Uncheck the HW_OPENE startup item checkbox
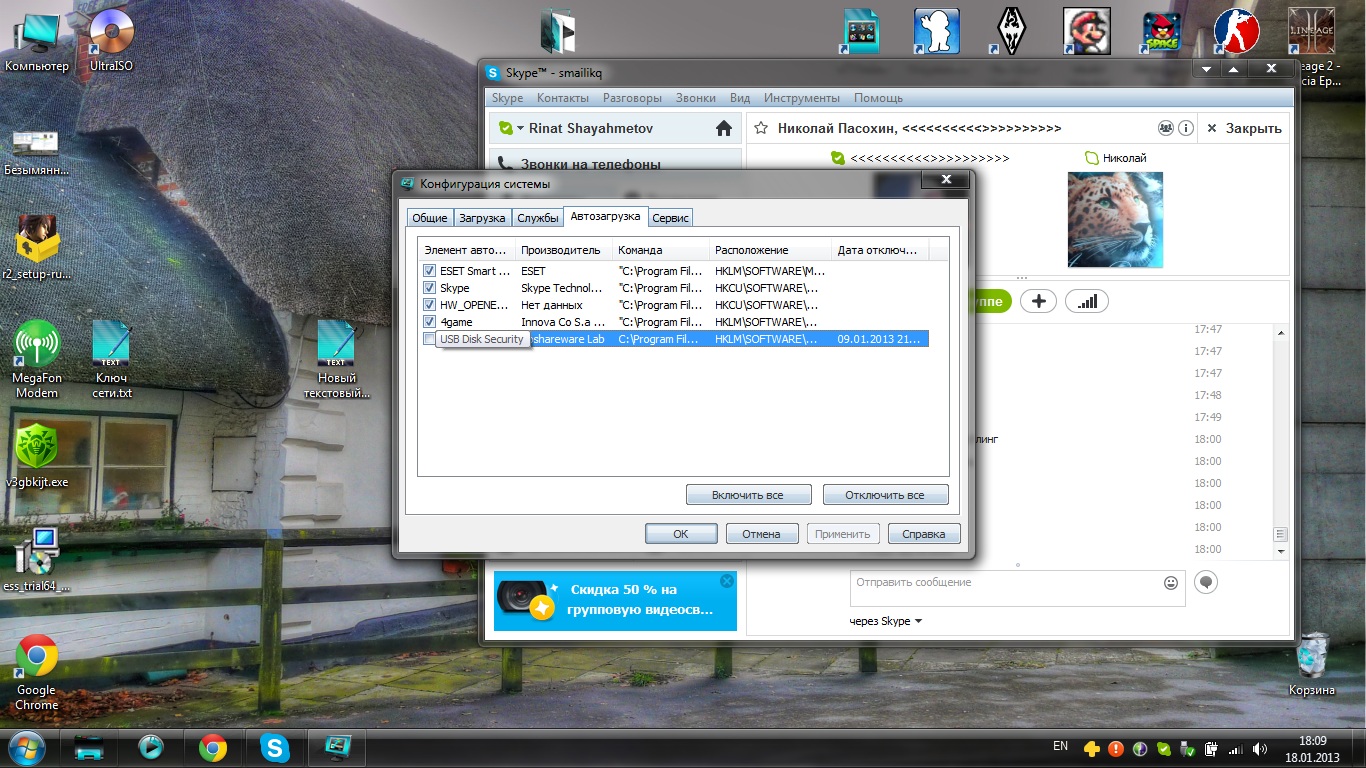The width and height of the screenshot is (1366, 768). point(429,305)
